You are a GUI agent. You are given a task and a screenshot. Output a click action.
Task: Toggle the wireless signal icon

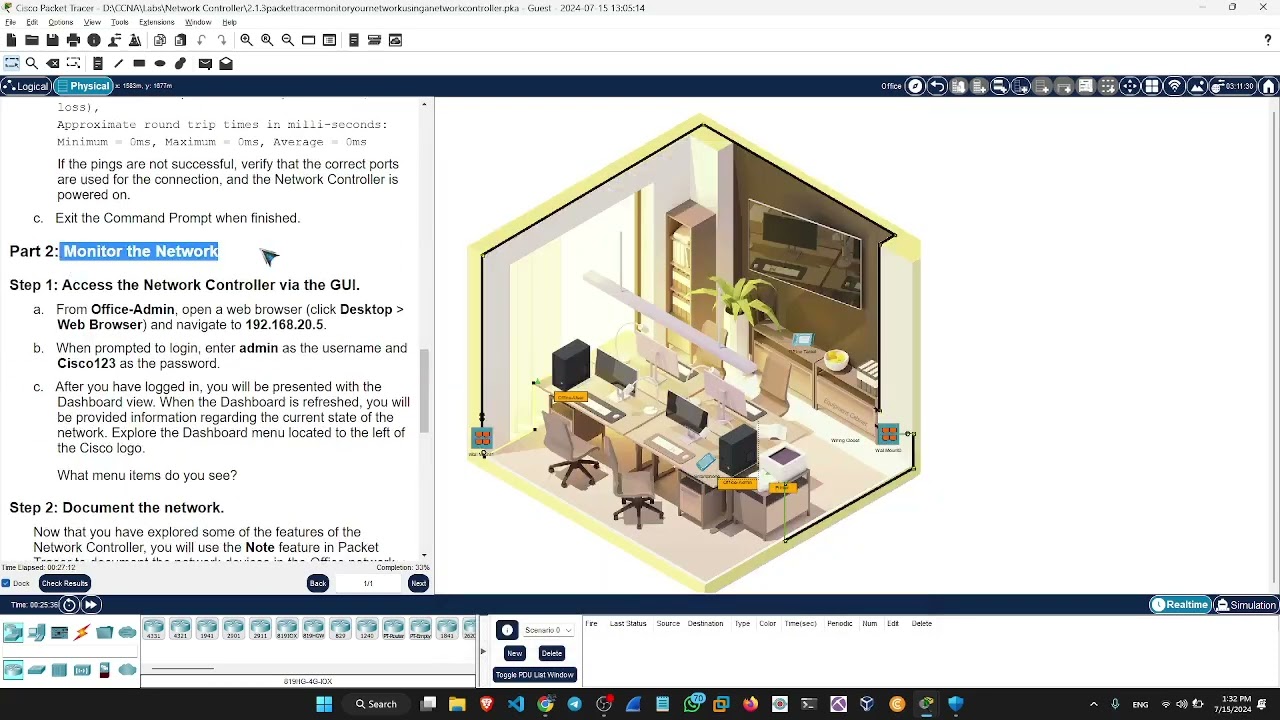click(1175, 86)
